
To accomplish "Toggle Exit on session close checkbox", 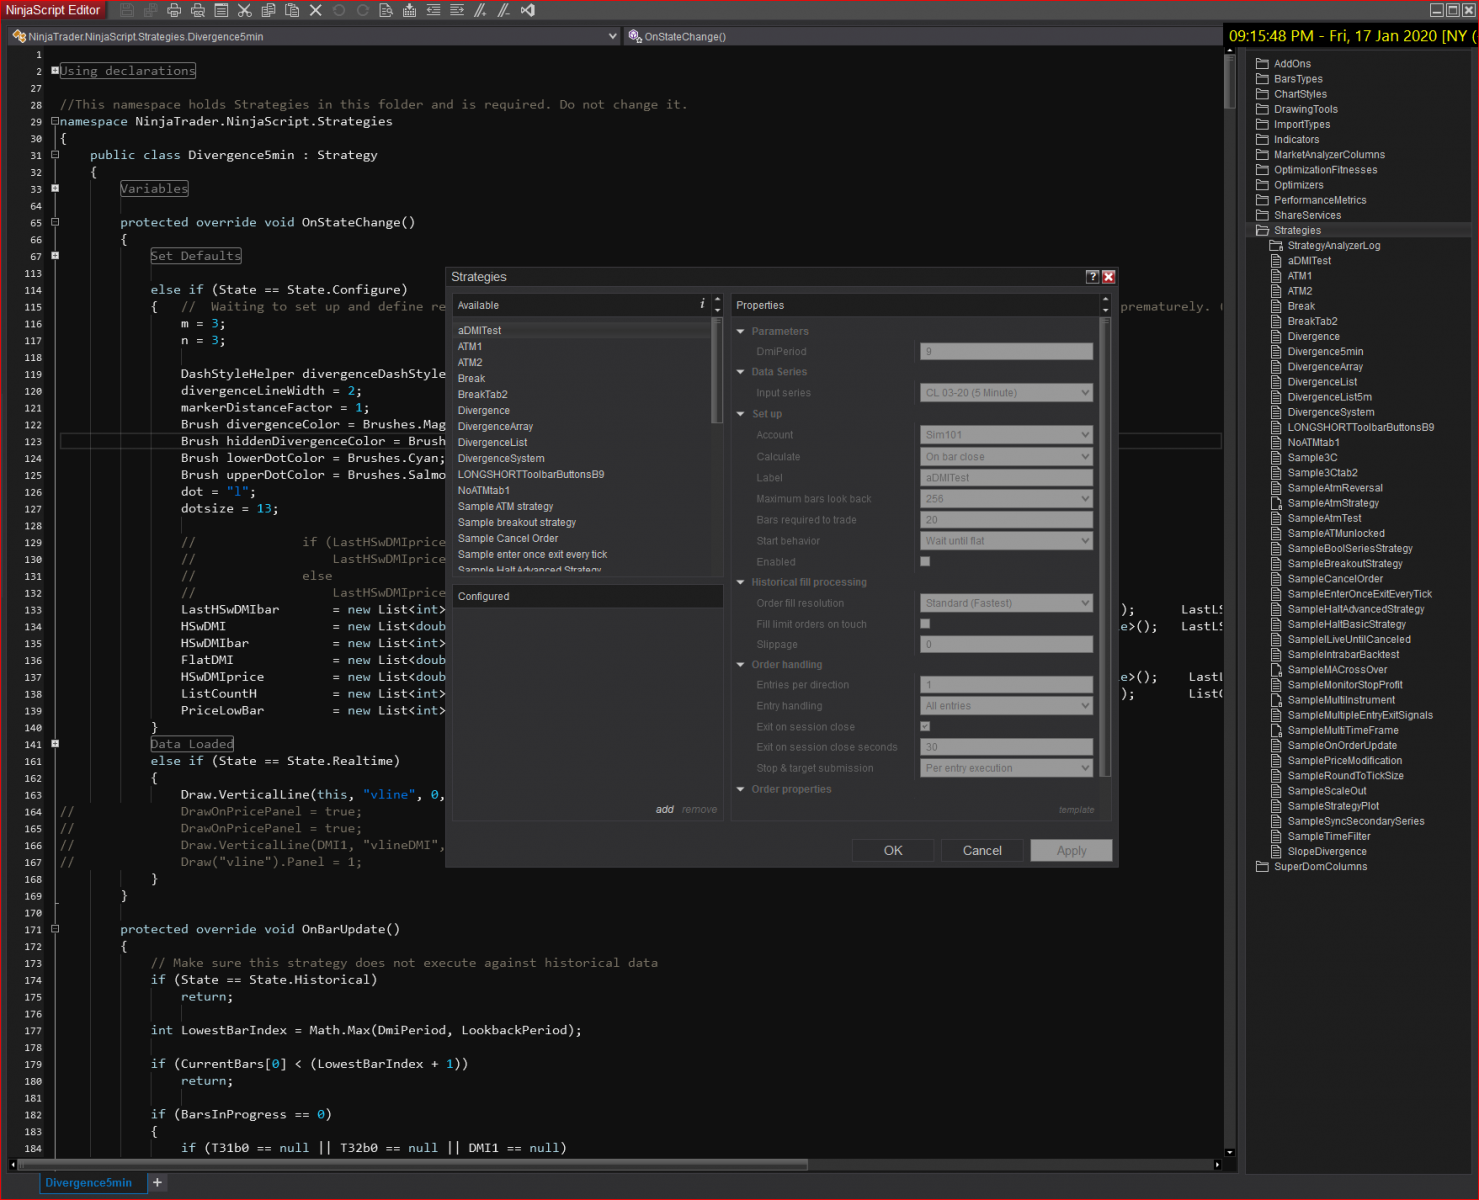I will coord(925,727).
